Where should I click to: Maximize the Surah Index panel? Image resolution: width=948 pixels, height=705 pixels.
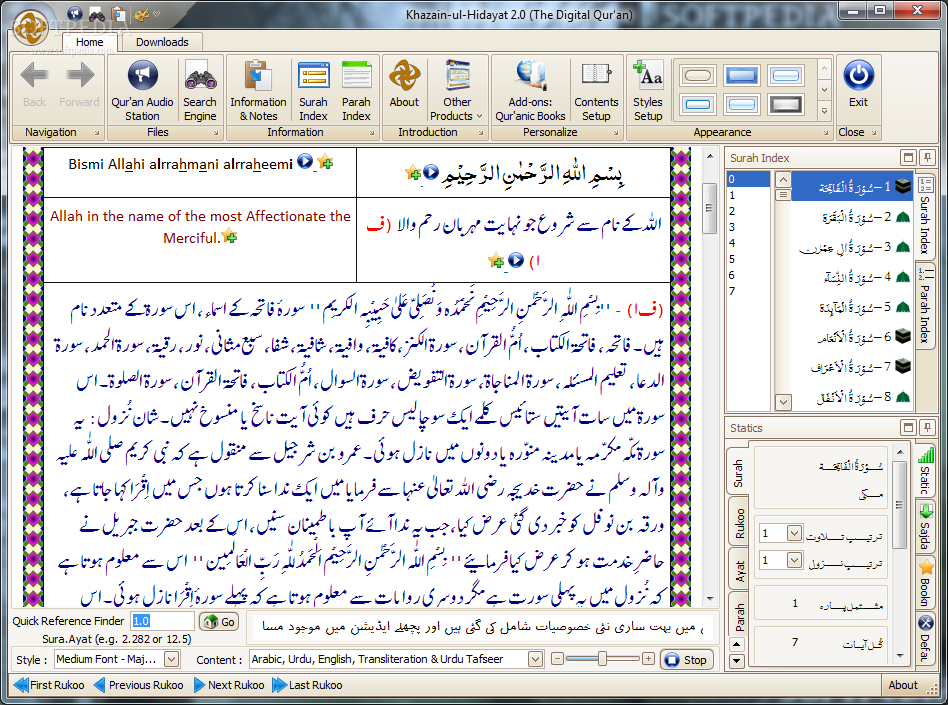click(x=907, y=158)
